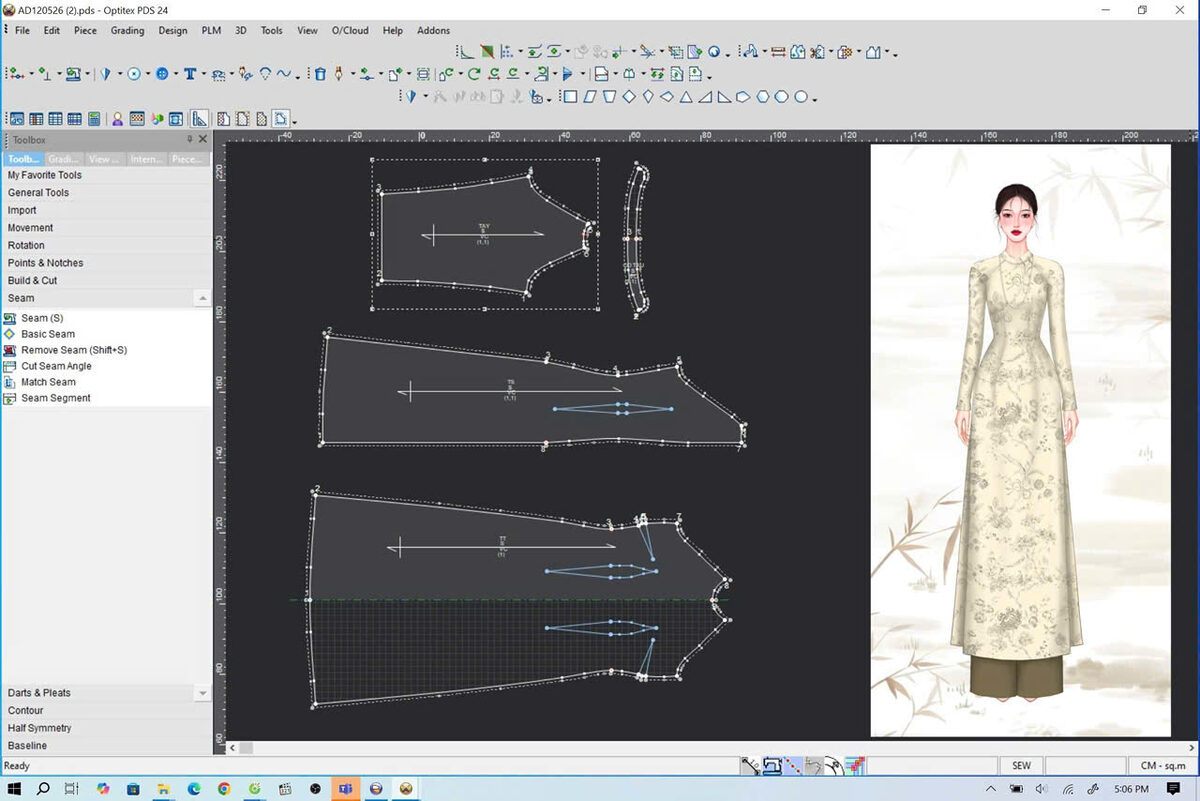This screenshot has height=801, width=1200.
Task: Choose the wavy curve line tool
Action: [283, 74]
